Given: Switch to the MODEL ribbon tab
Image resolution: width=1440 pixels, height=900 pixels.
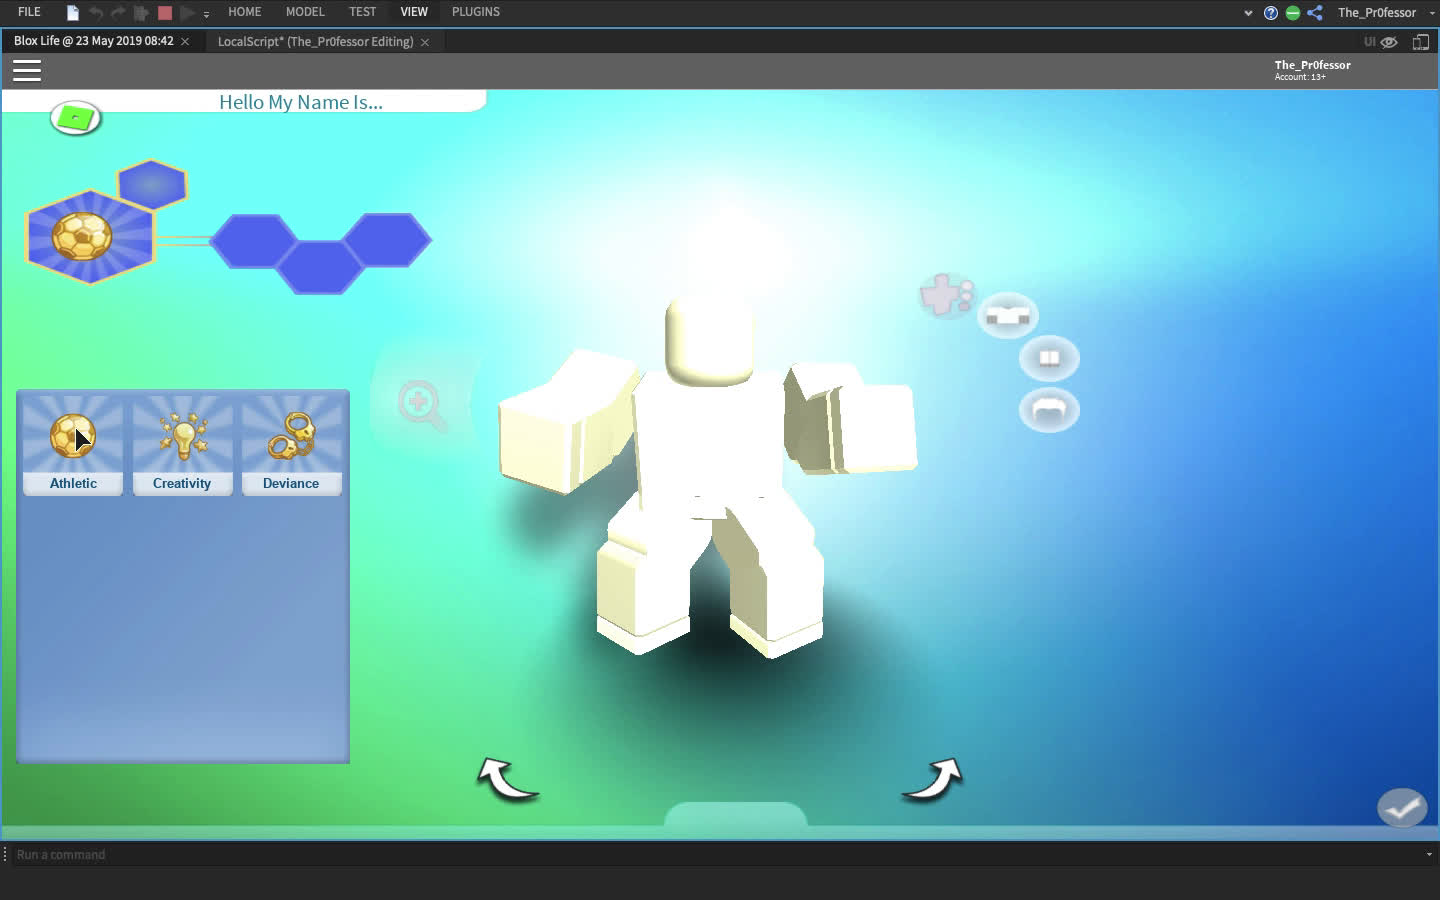Looking at the screenshot, I should point(305,12).
